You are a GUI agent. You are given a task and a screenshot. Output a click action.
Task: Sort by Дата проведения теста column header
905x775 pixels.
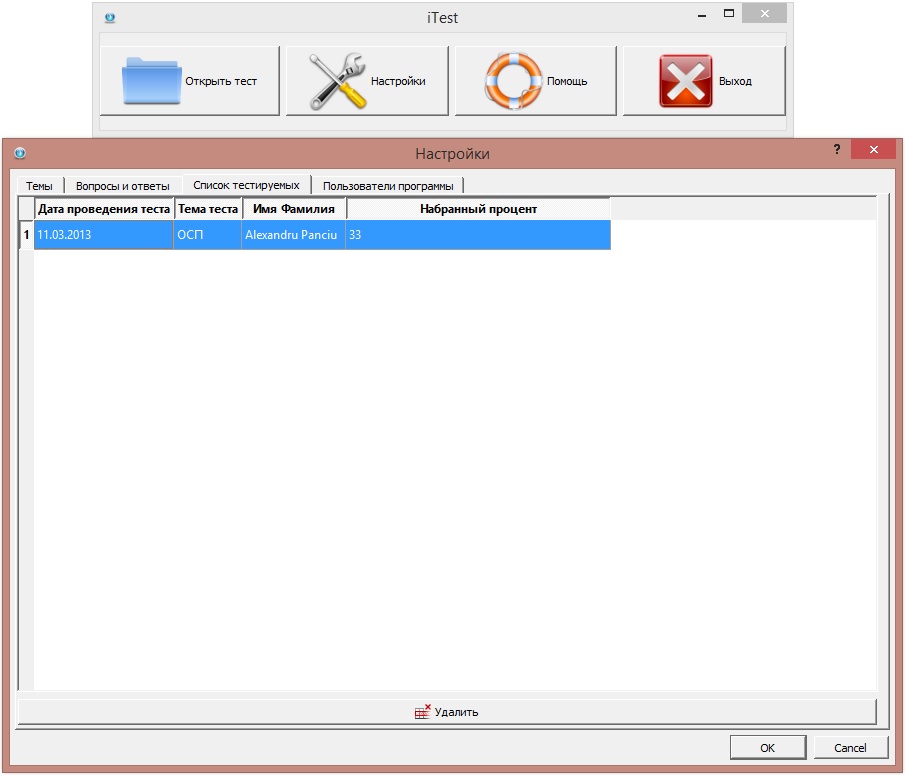(x=104, y=209)
